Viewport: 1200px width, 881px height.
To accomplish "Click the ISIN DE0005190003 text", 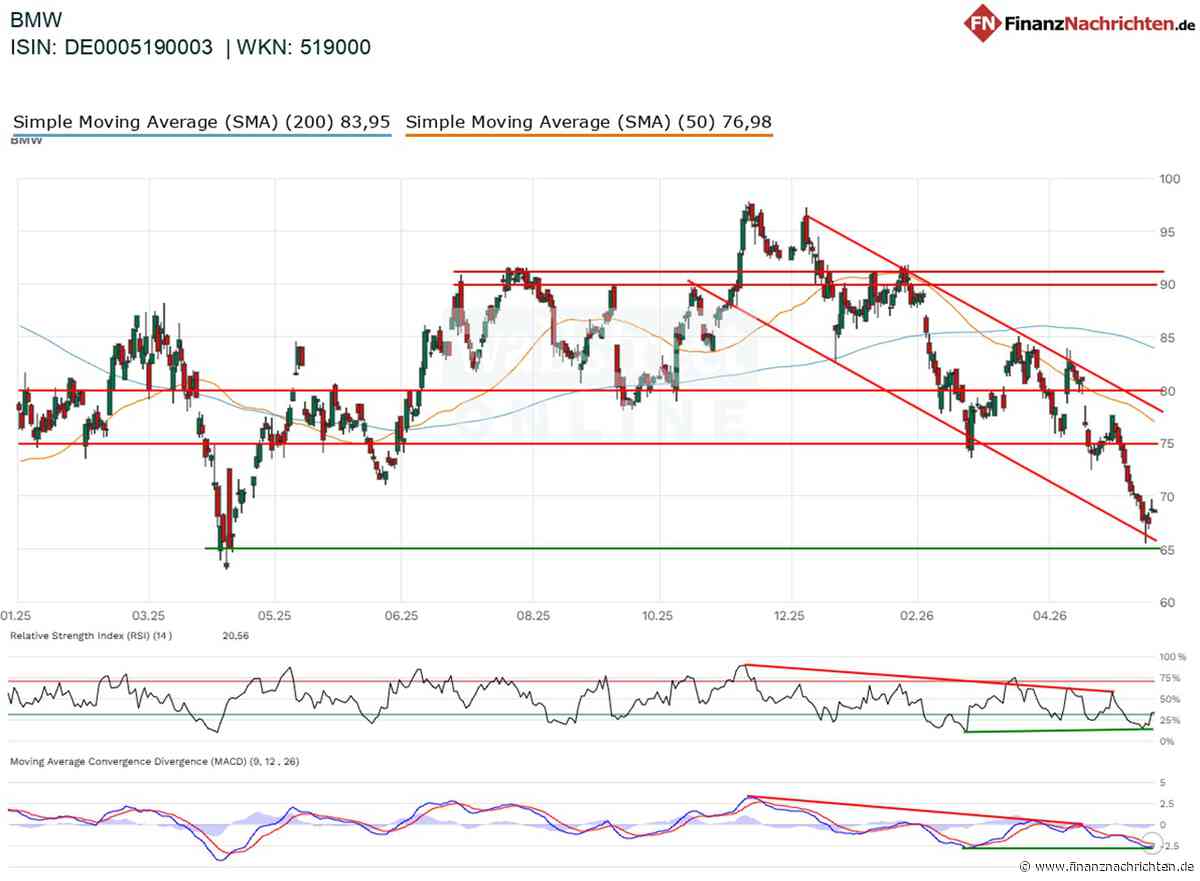I will pyautogui.click(x=111, y=46).
